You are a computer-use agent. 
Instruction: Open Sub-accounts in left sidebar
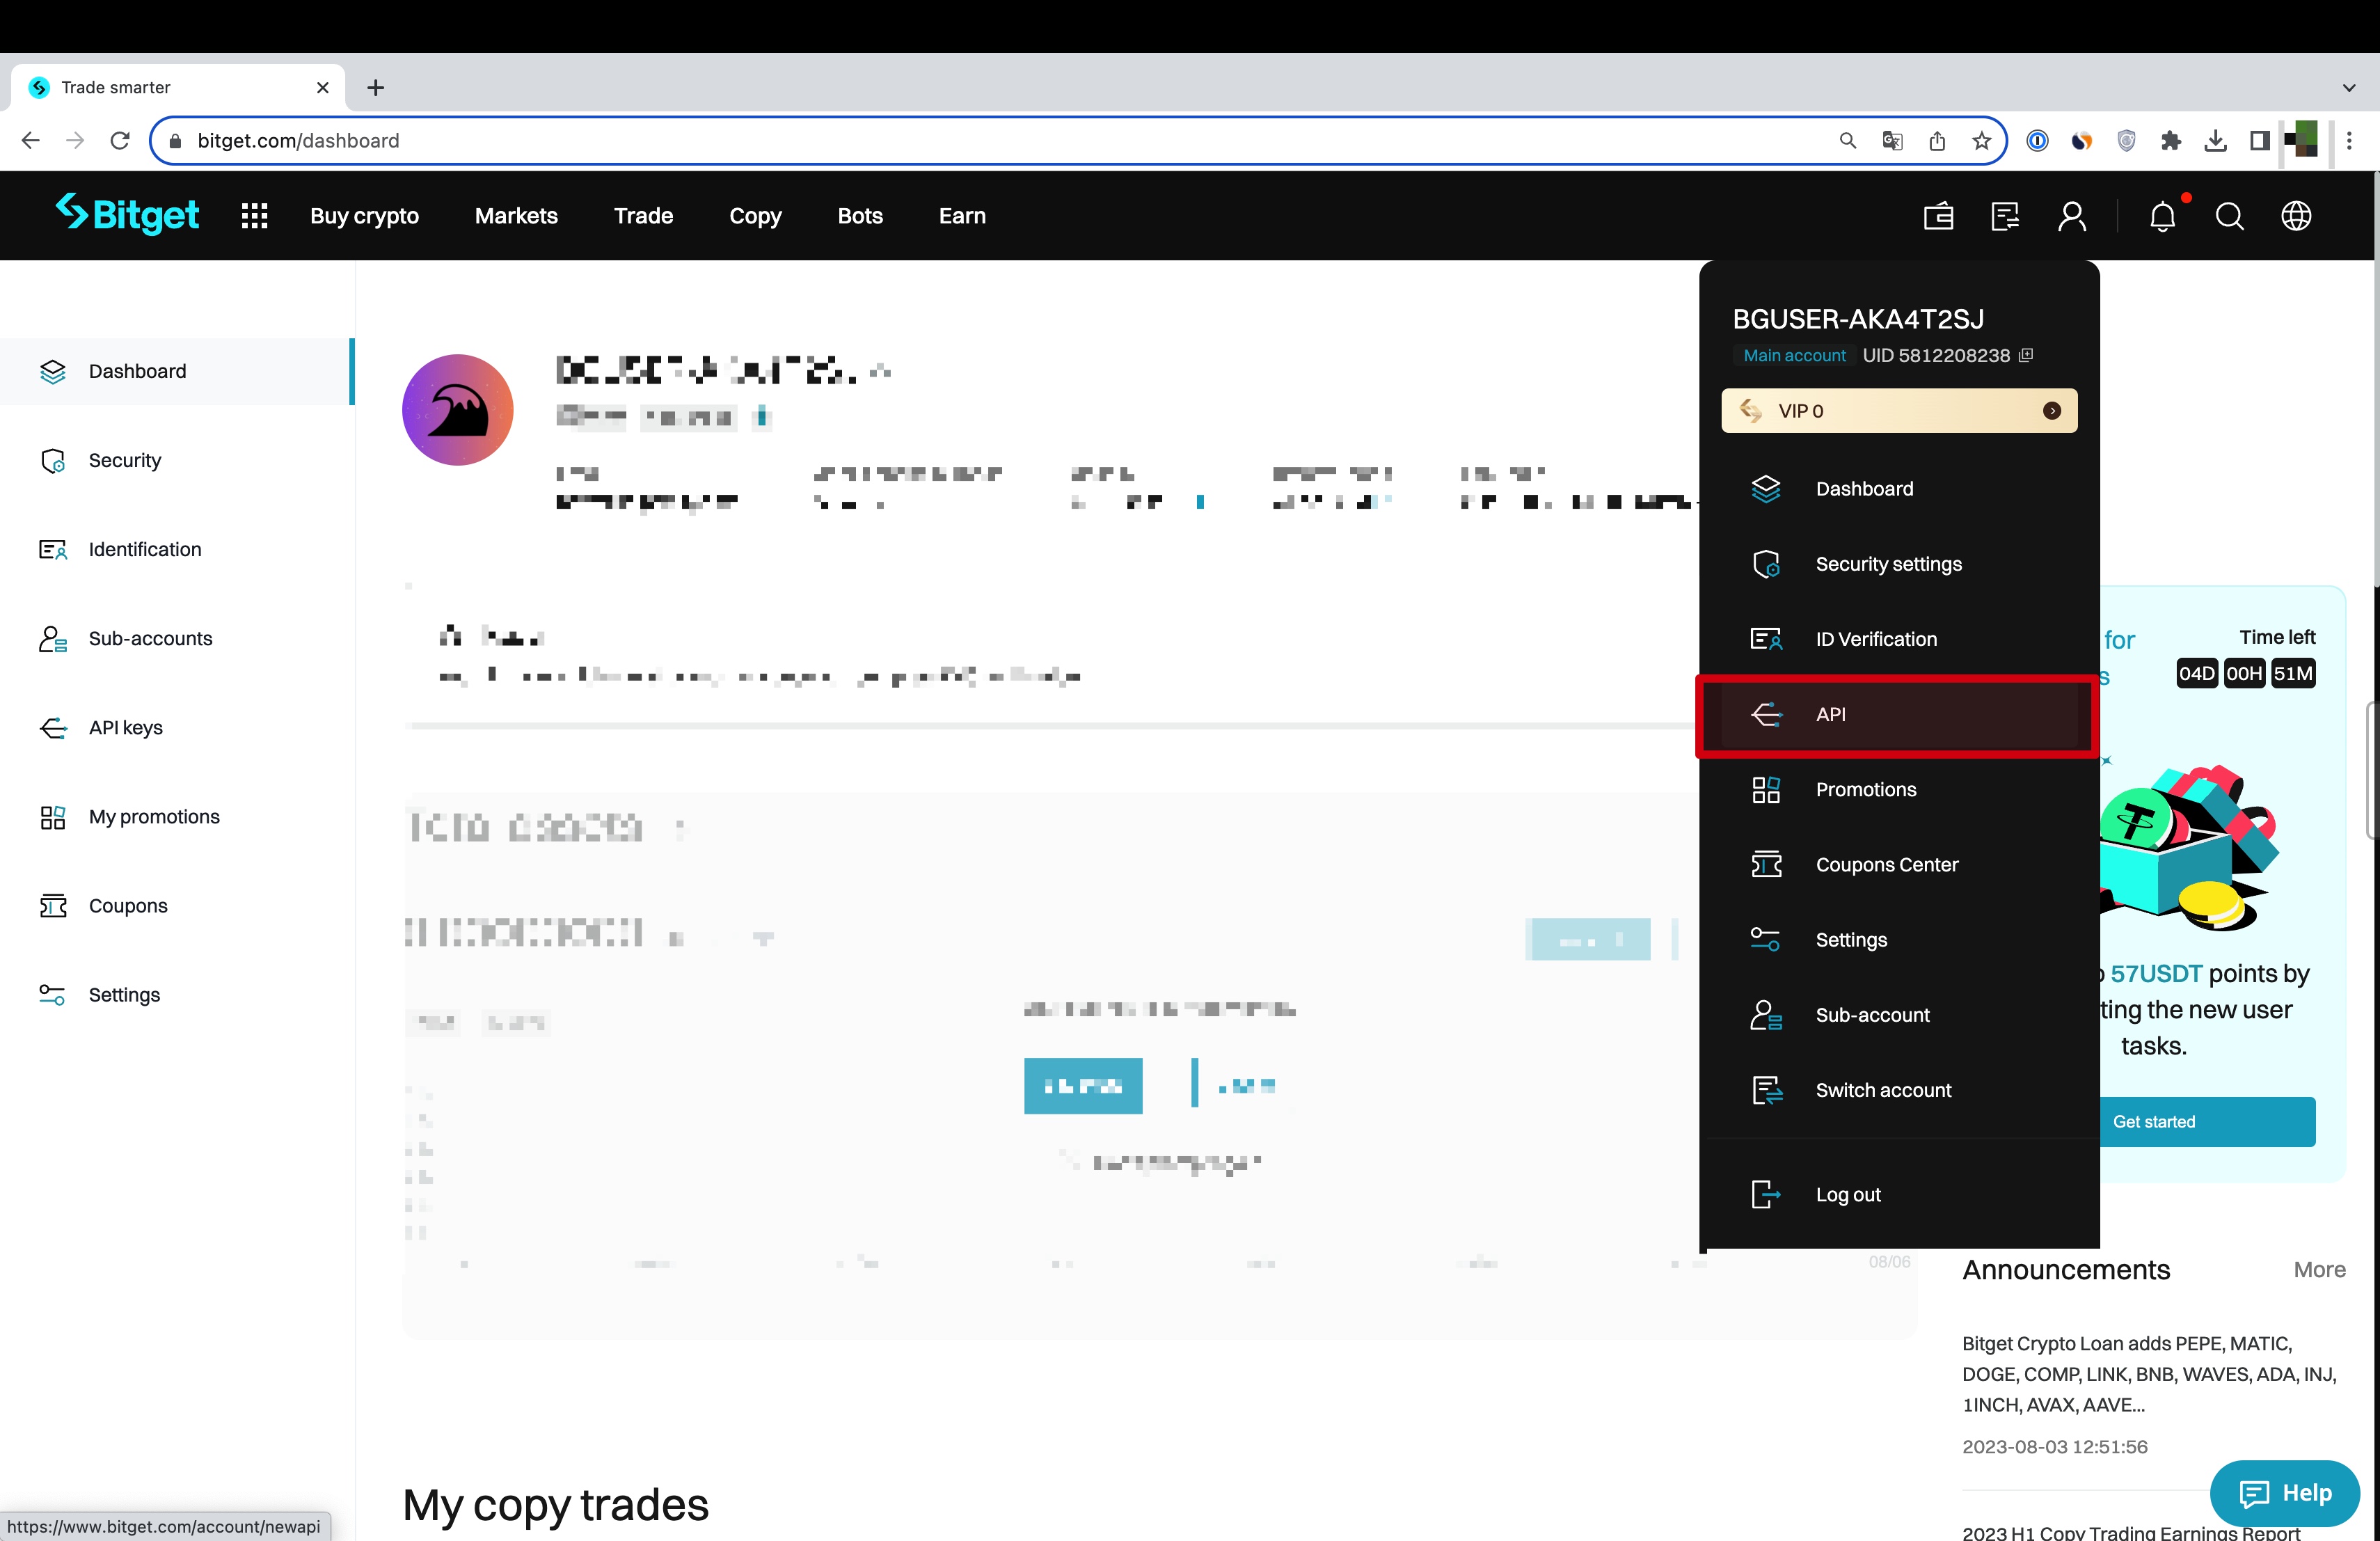150,638
